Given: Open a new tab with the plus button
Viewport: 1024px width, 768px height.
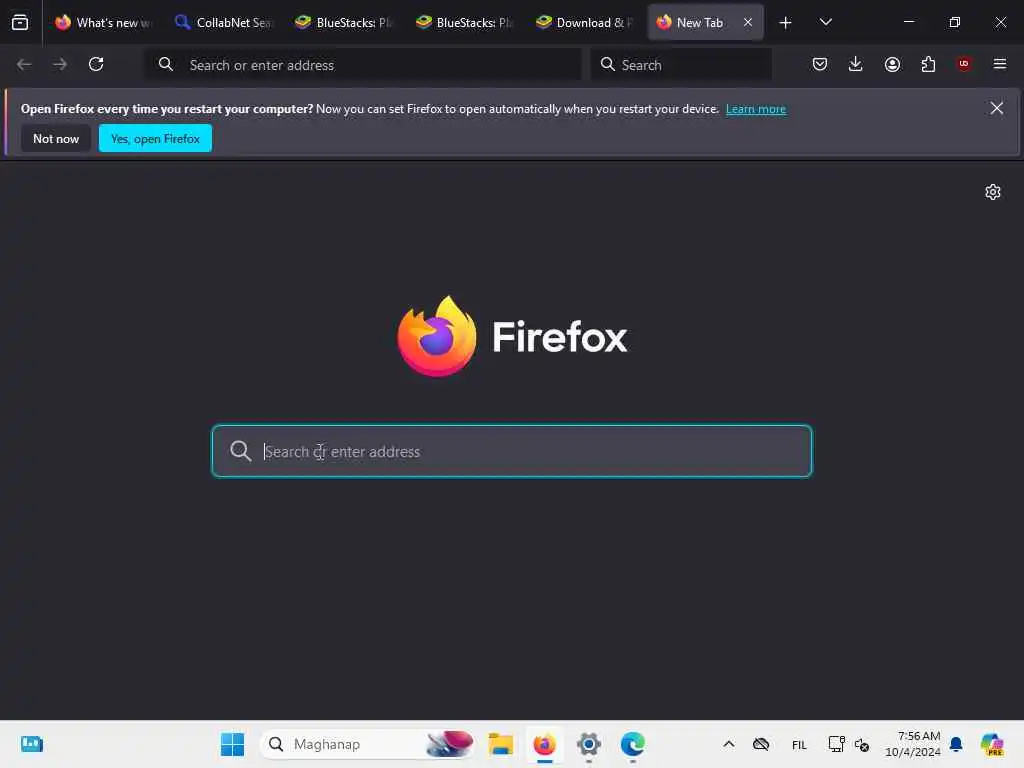Looking at the screenshot, I should pos(786,23).
